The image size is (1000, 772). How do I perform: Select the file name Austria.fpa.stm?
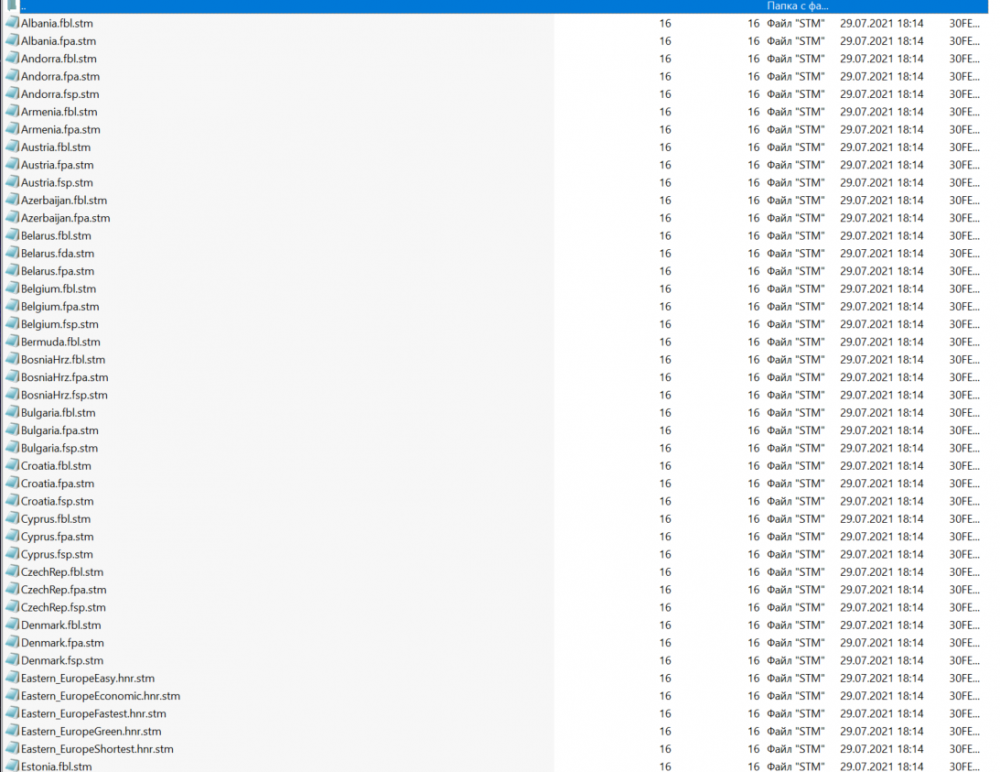coord(57,165)
